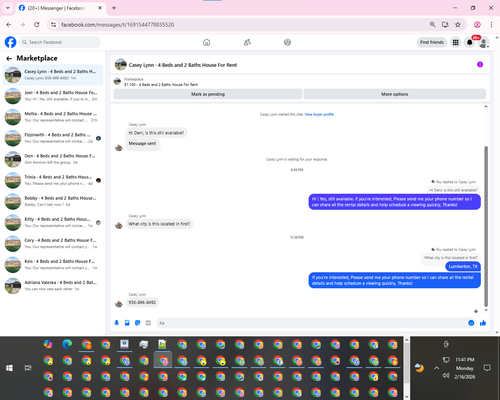The width and height of the screenshot is (500, 400).
Task: Focus the Search Facebook field
Action: 60,42
